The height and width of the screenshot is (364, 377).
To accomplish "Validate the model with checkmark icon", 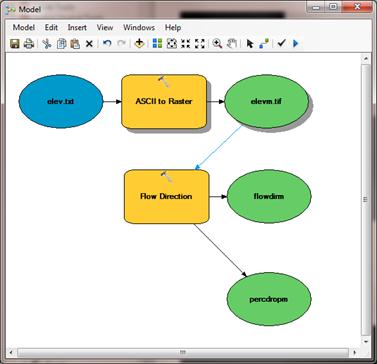I will pyautogui.click(x=281, y=43).
